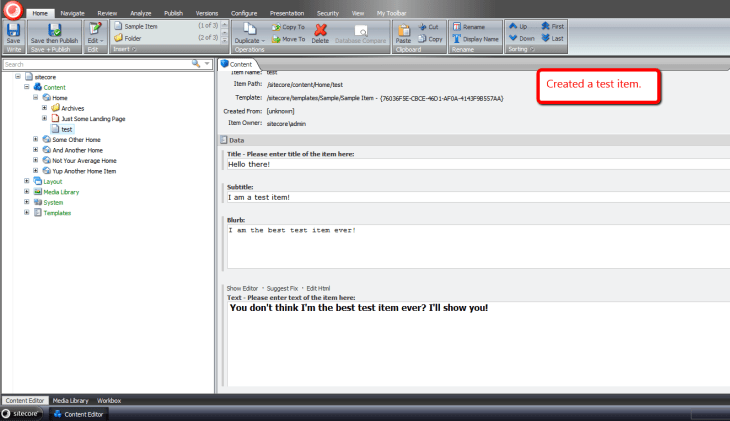Collapse the Content tree node
The height and width of the screenshot is (421, 730).
(x=27, y=87)
